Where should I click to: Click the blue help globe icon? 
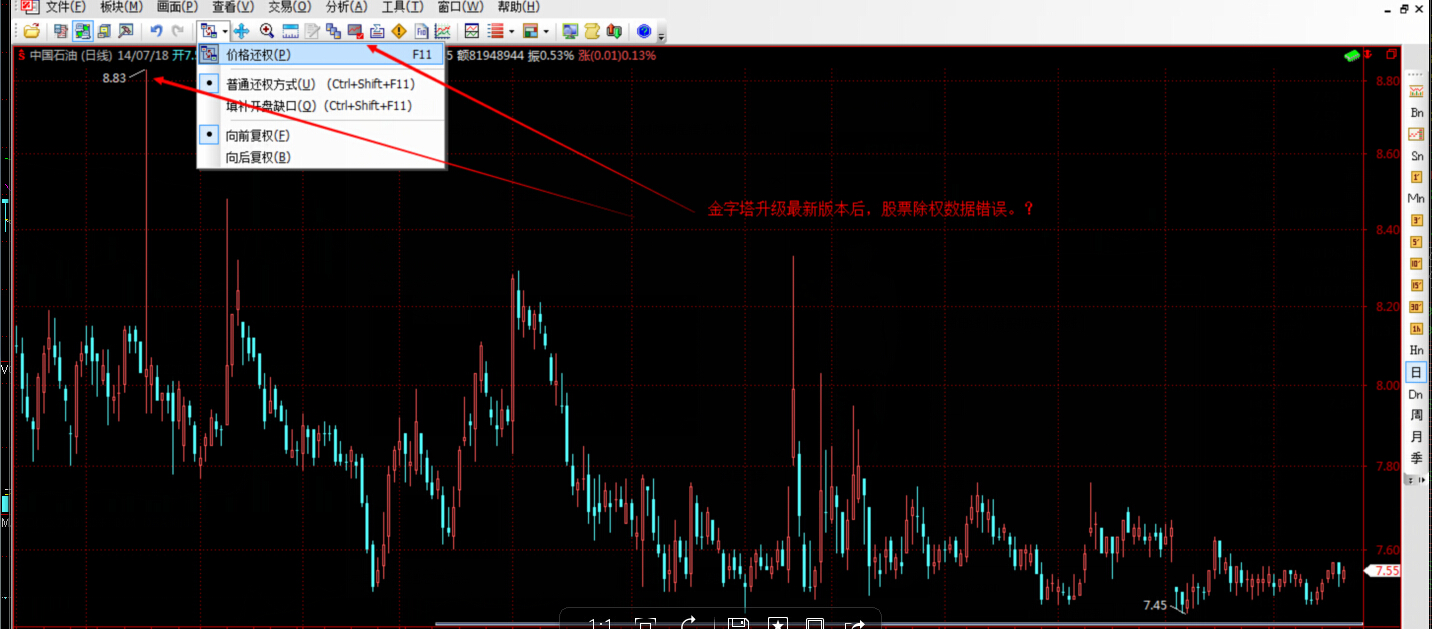[644, 31]
